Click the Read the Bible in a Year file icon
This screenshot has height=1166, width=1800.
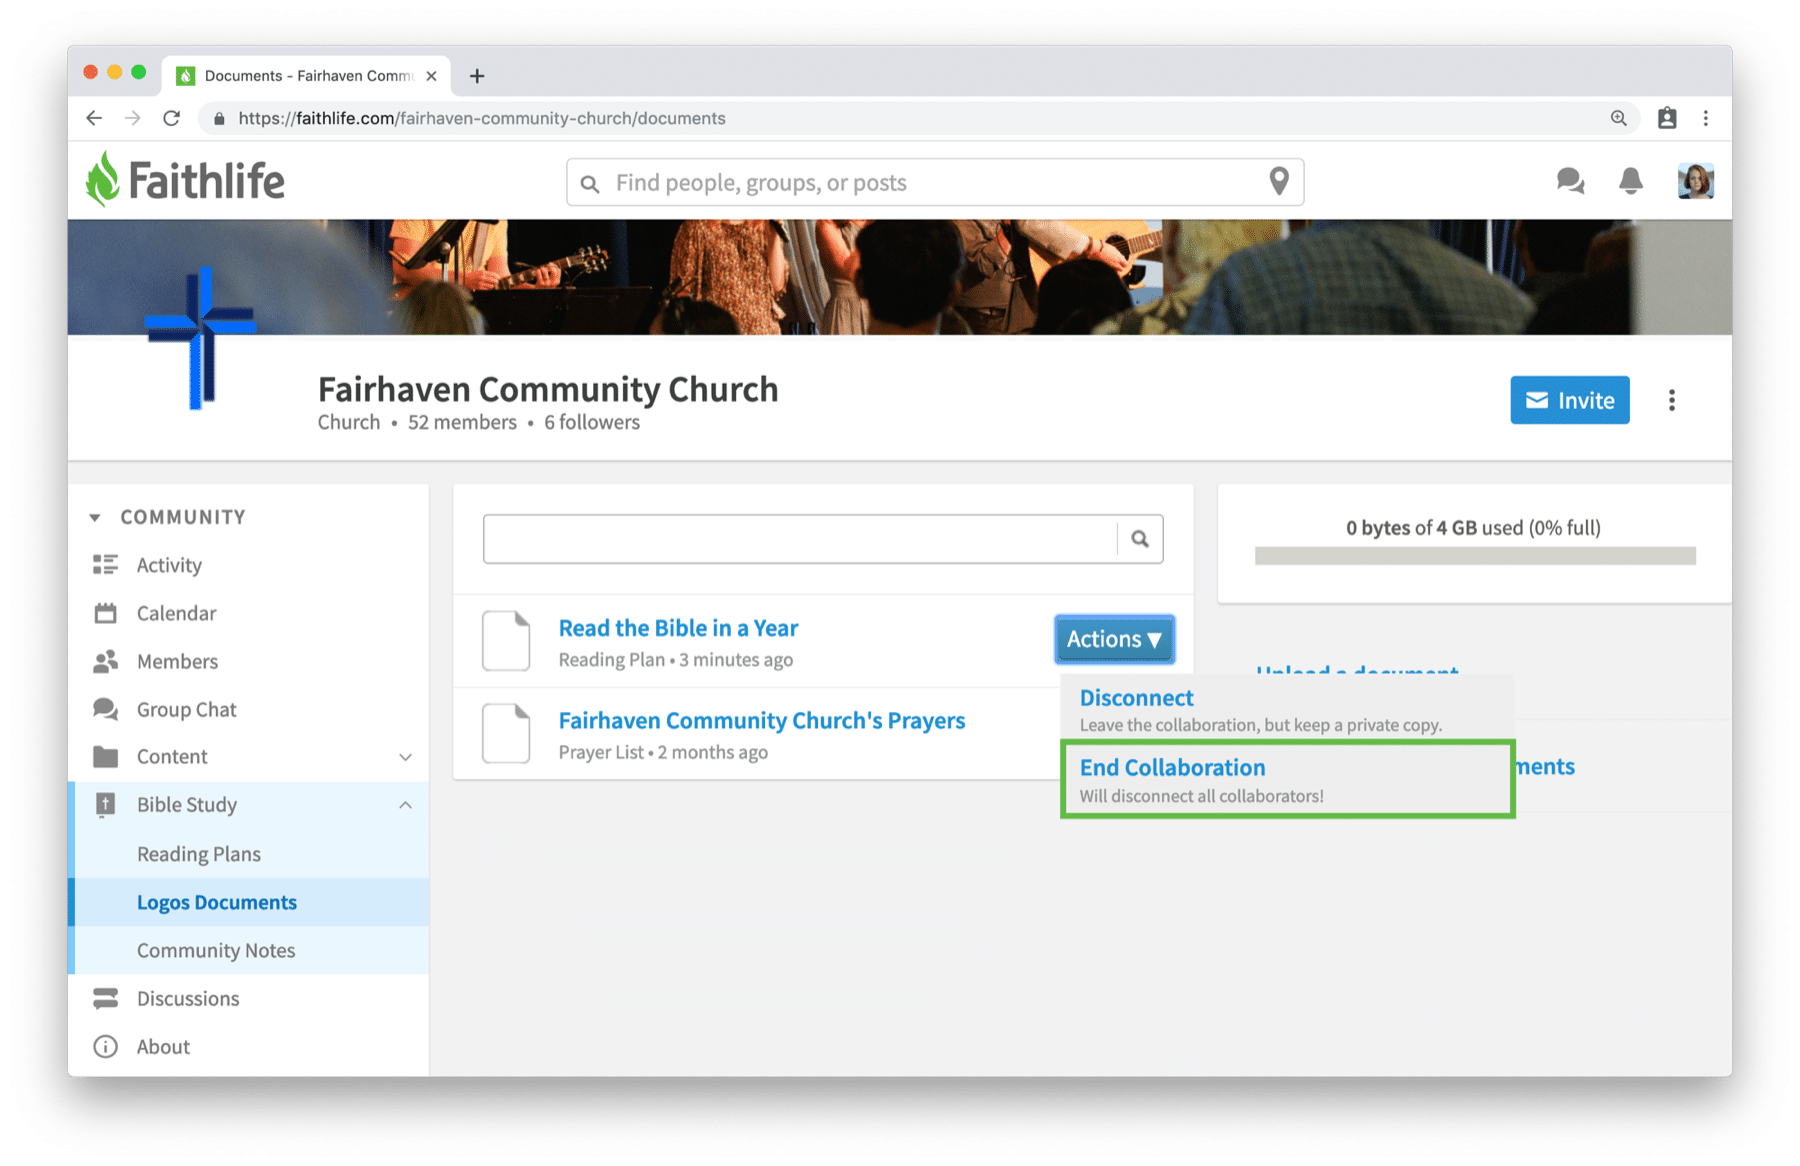pos(506,640)
